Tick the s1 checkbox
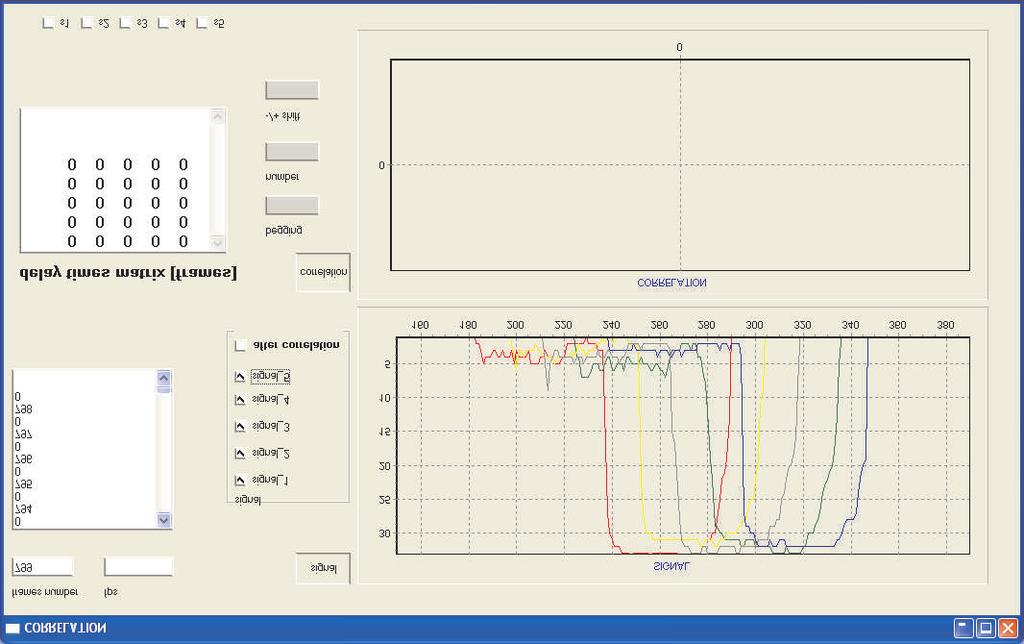This screenshot has height=644, width=1024. (48, 23)
